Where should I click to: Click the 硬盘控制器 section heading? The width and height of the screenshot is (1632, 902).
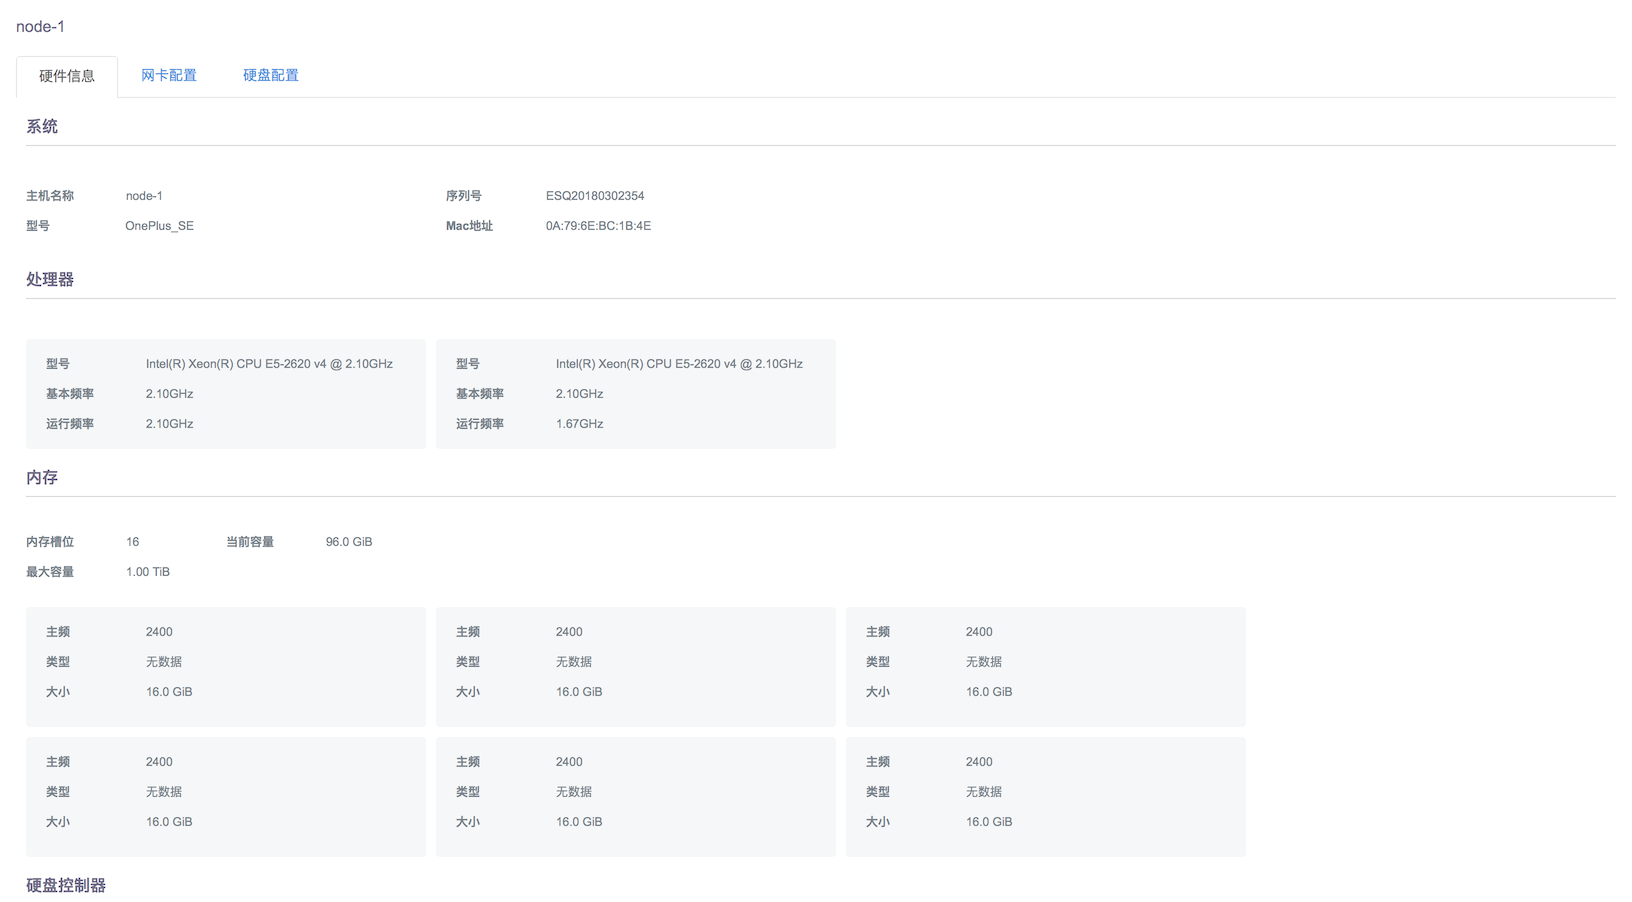(66, 886)
